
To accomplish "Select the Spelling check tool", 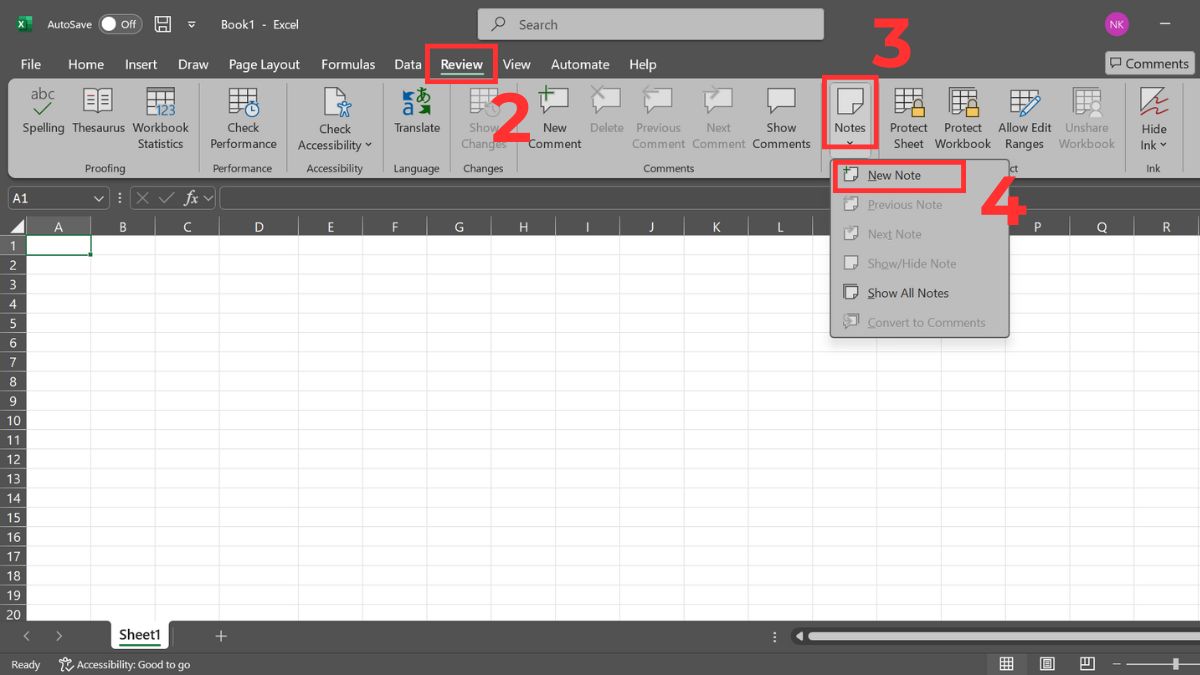I will pyautogui.click(x=43, y=113).
